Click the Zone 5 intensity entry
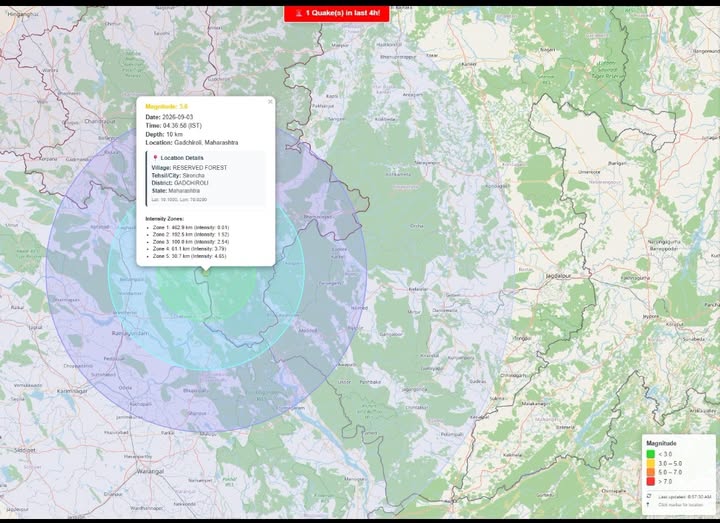Image resolution: width=720 pixels, height=523 pixels. [189, 256]
